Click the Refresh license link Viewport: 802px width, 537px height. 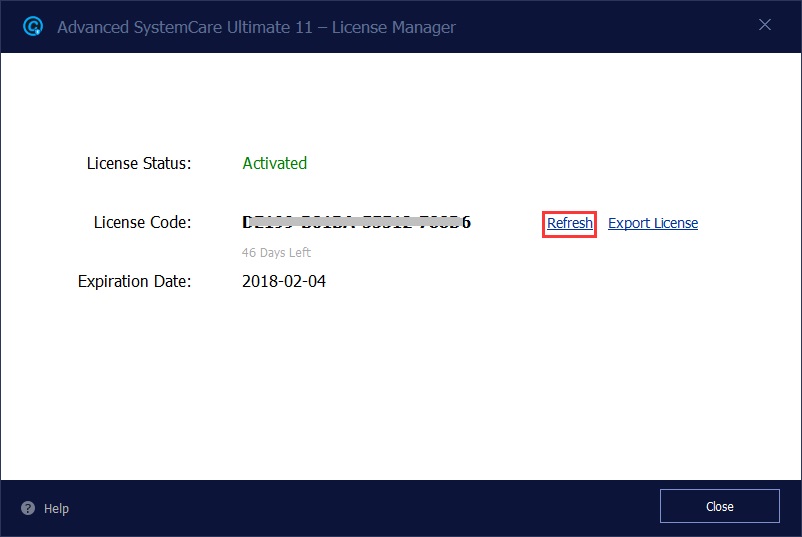(x=570, y=223)
